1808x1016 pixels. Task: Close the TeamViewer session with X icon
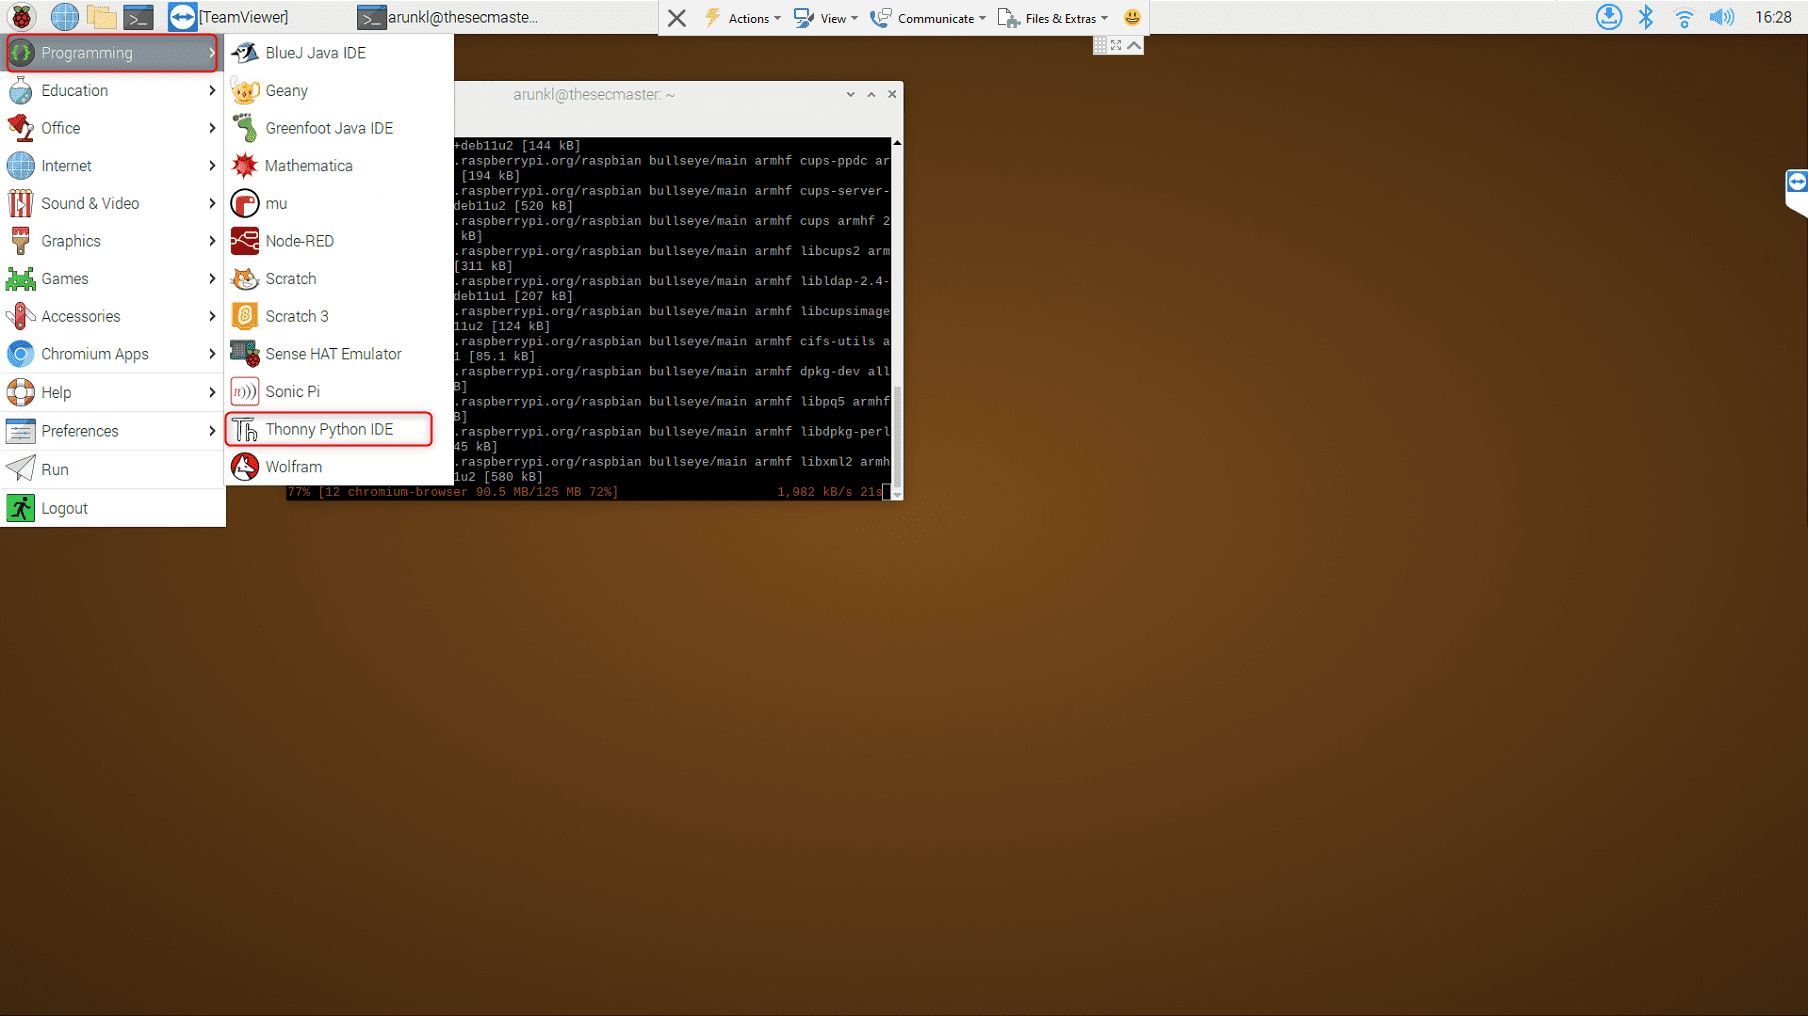(x=677, y=18)
